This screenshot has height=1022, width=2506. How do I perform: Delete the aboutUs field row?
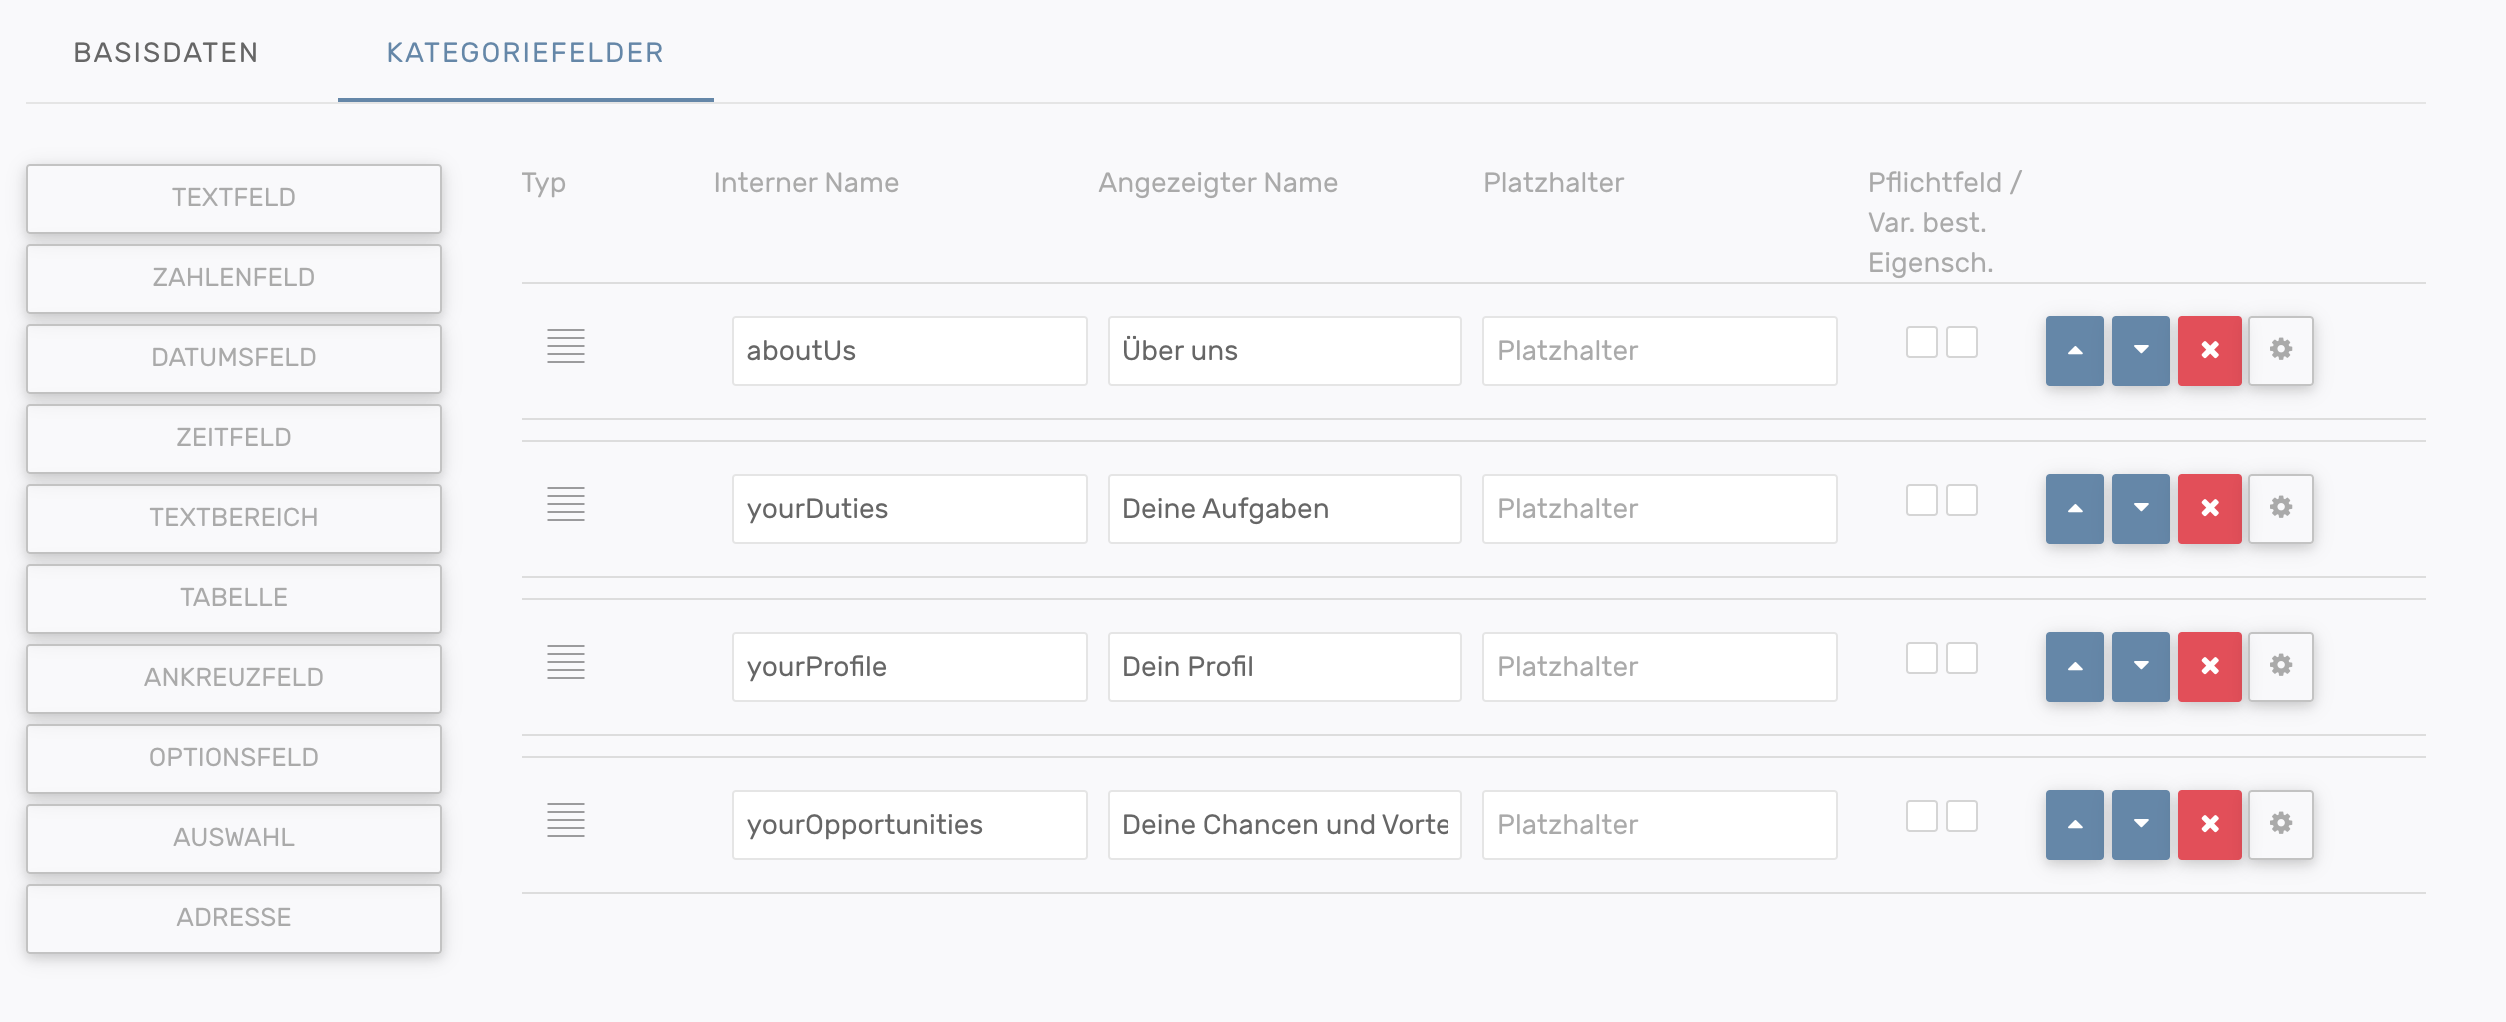pos(2209,351)
